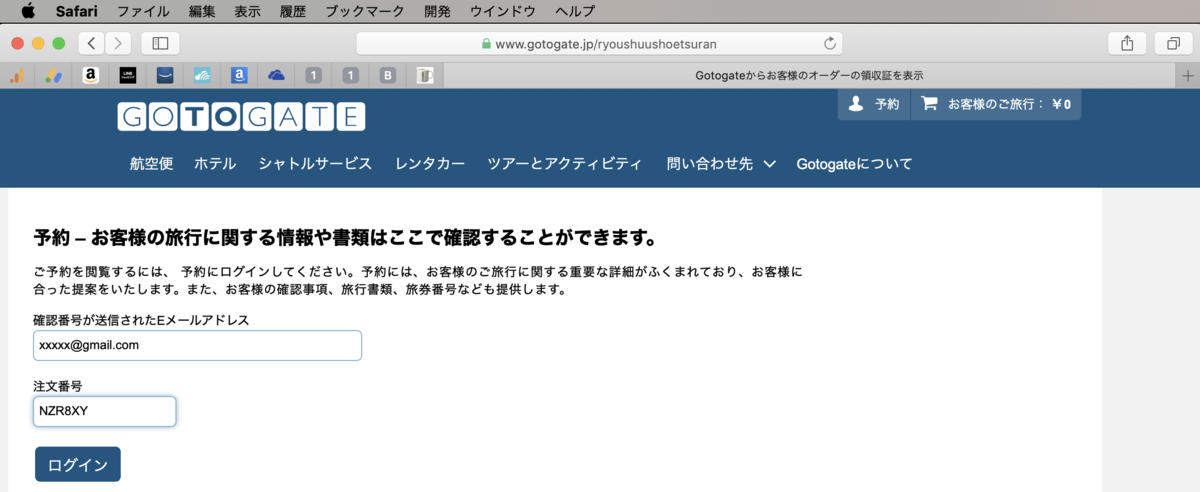Go to ツアーとアクティビティ
Viewport: 1200px width, 492px height.
(x=565, y=163)
